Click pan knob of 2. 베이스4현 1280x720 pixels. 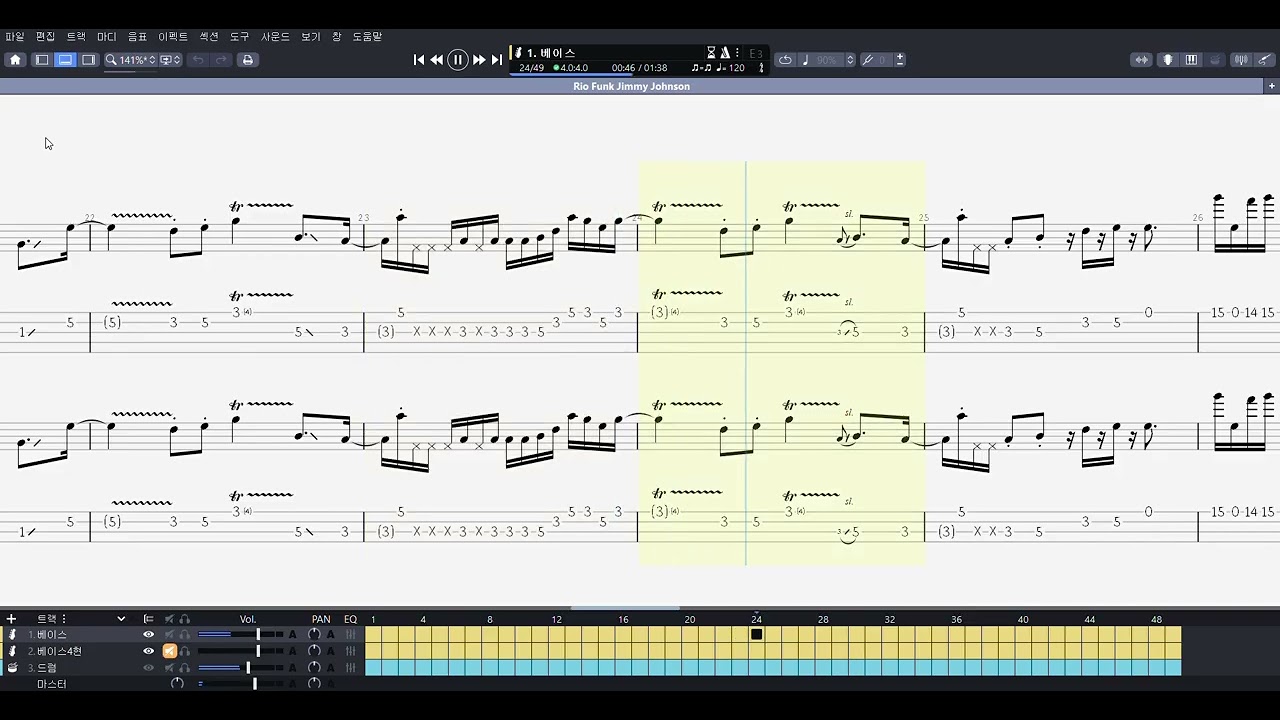pyautogui.click(x=314, y=651)
